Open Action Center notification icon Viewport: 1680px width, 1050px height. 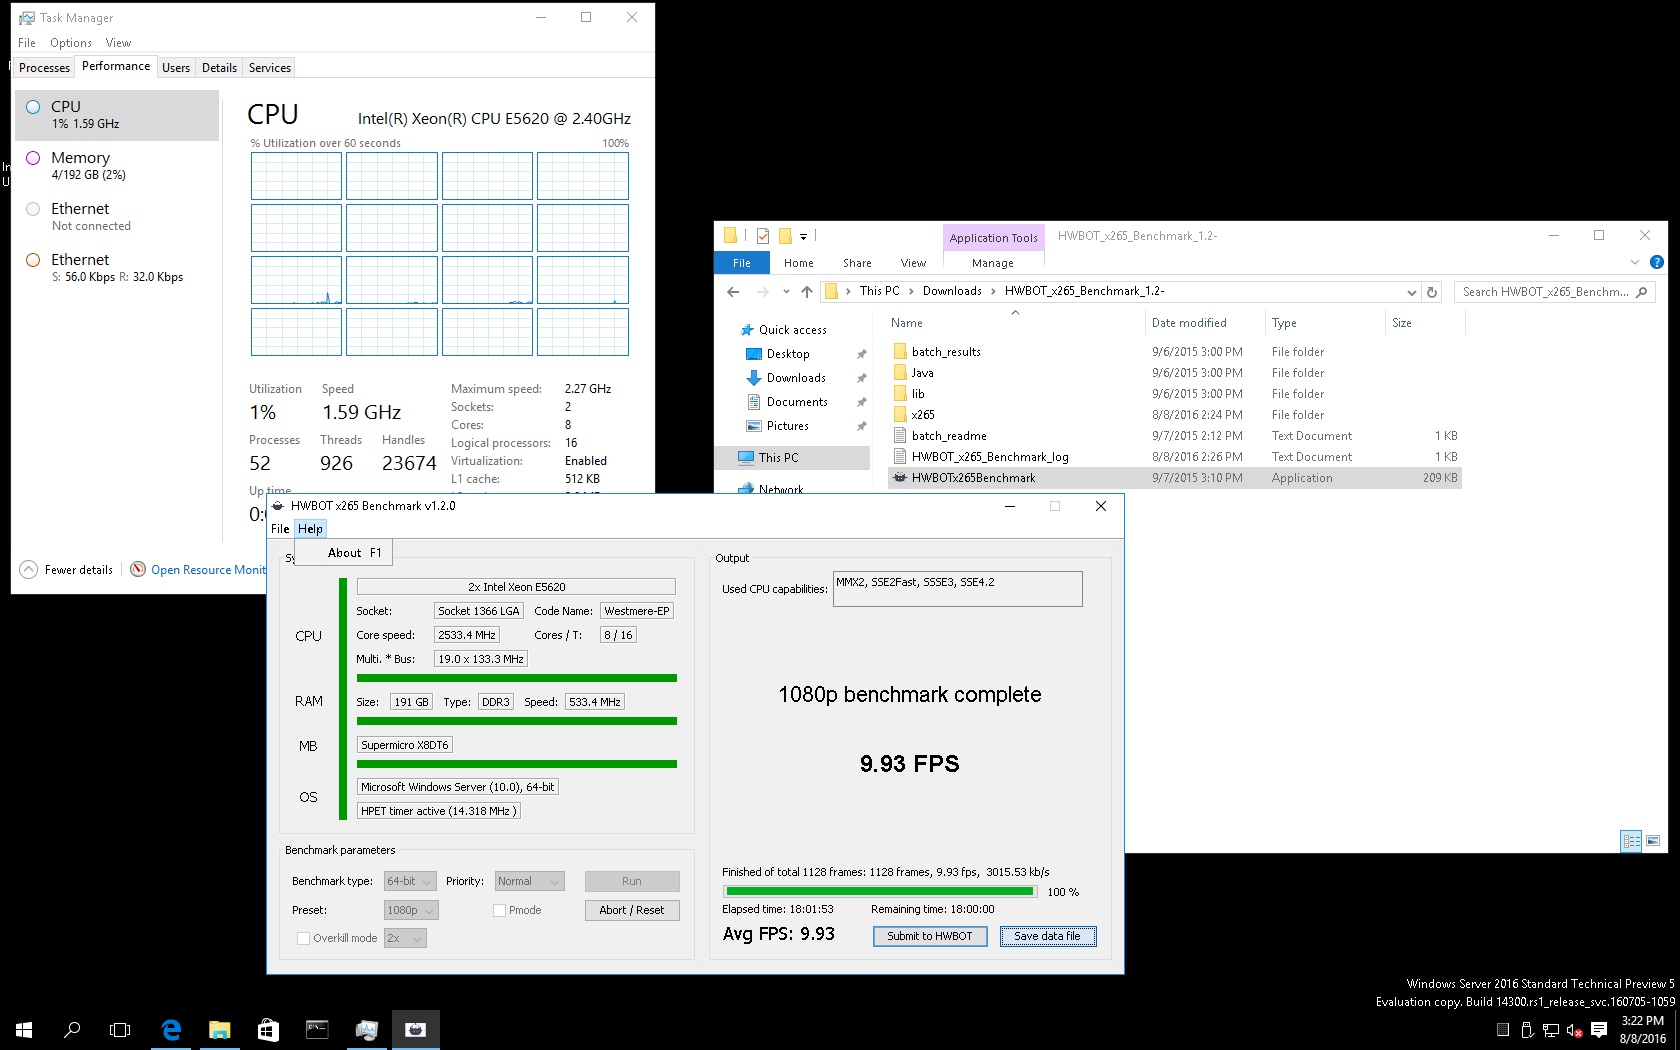click(1599, 1029)
